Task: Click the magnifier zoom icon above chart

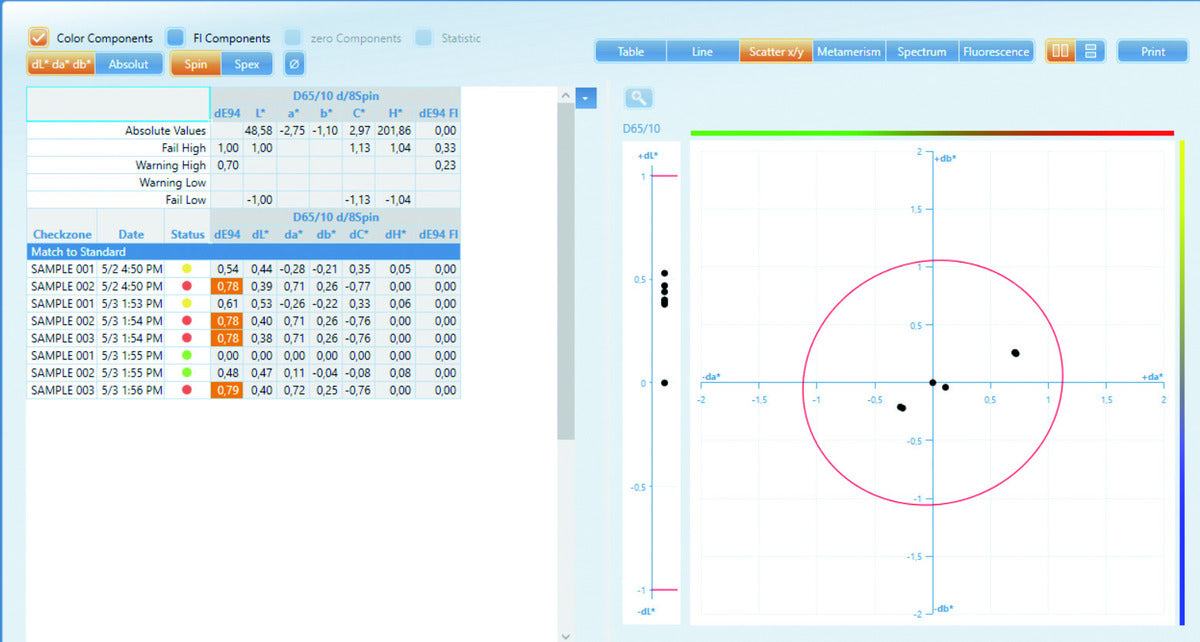Action: pos(638,98)
